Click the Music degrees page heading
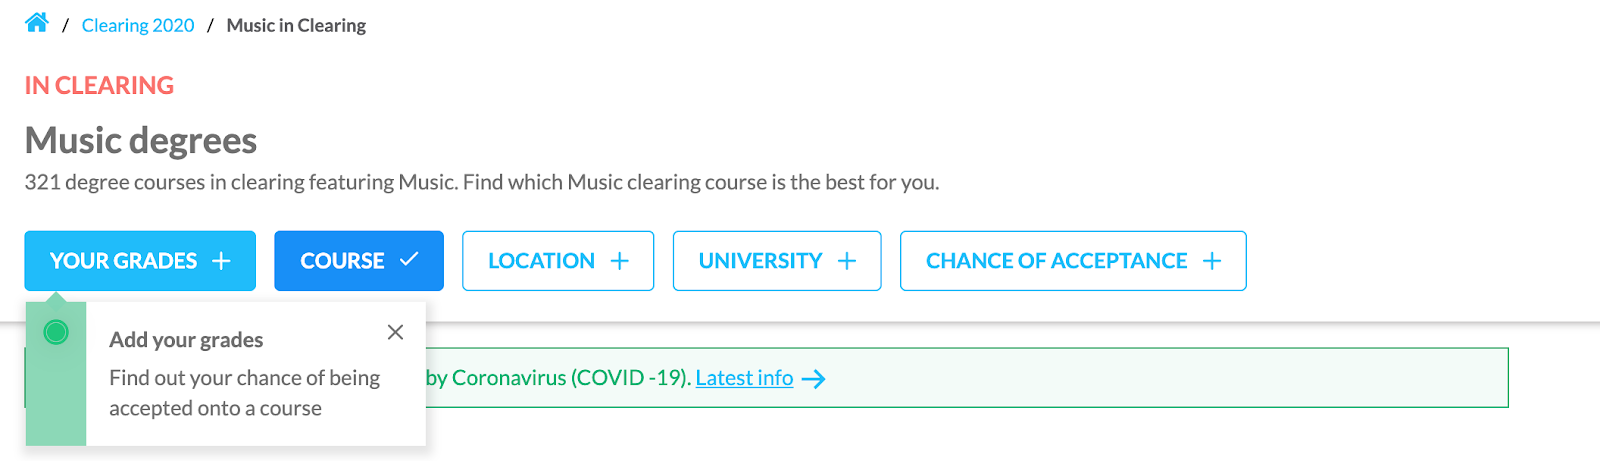Image resolution: width=1600 pixels, height=461 pixels. pyautogui.click(x=141, y=141)
